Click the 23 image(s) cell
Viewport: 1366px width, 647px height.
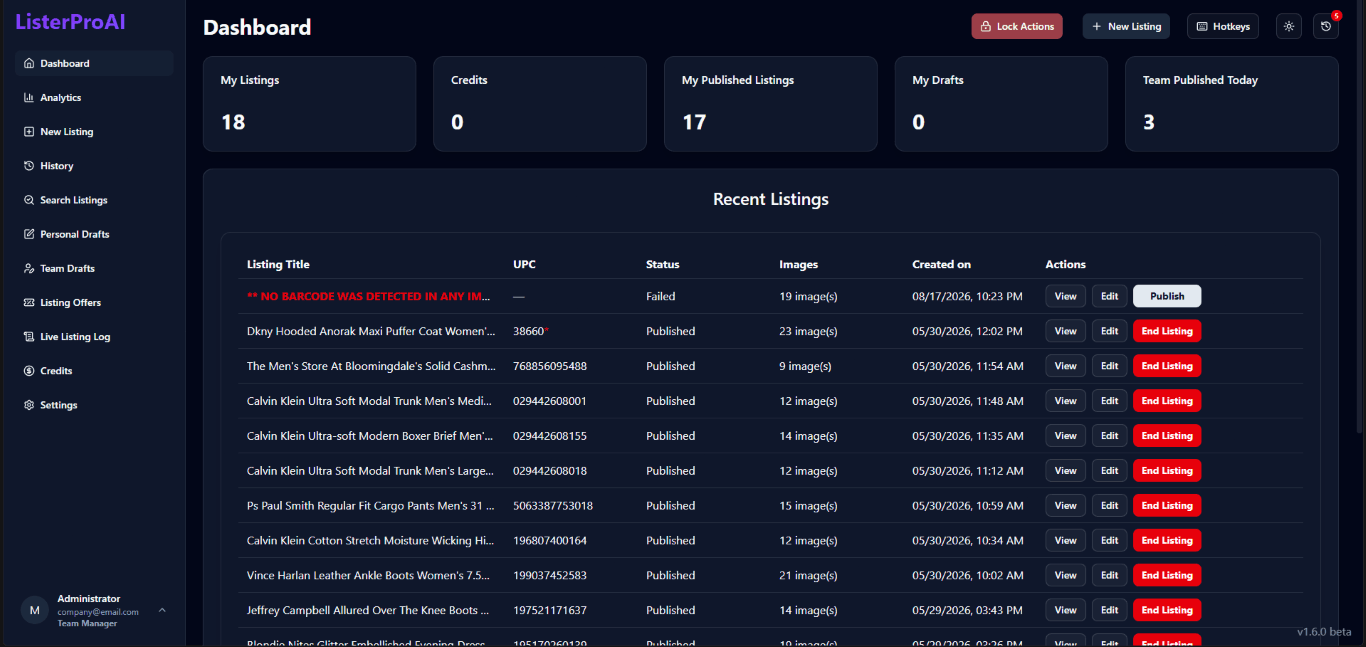pyautogui.click(x=808, y=331)
